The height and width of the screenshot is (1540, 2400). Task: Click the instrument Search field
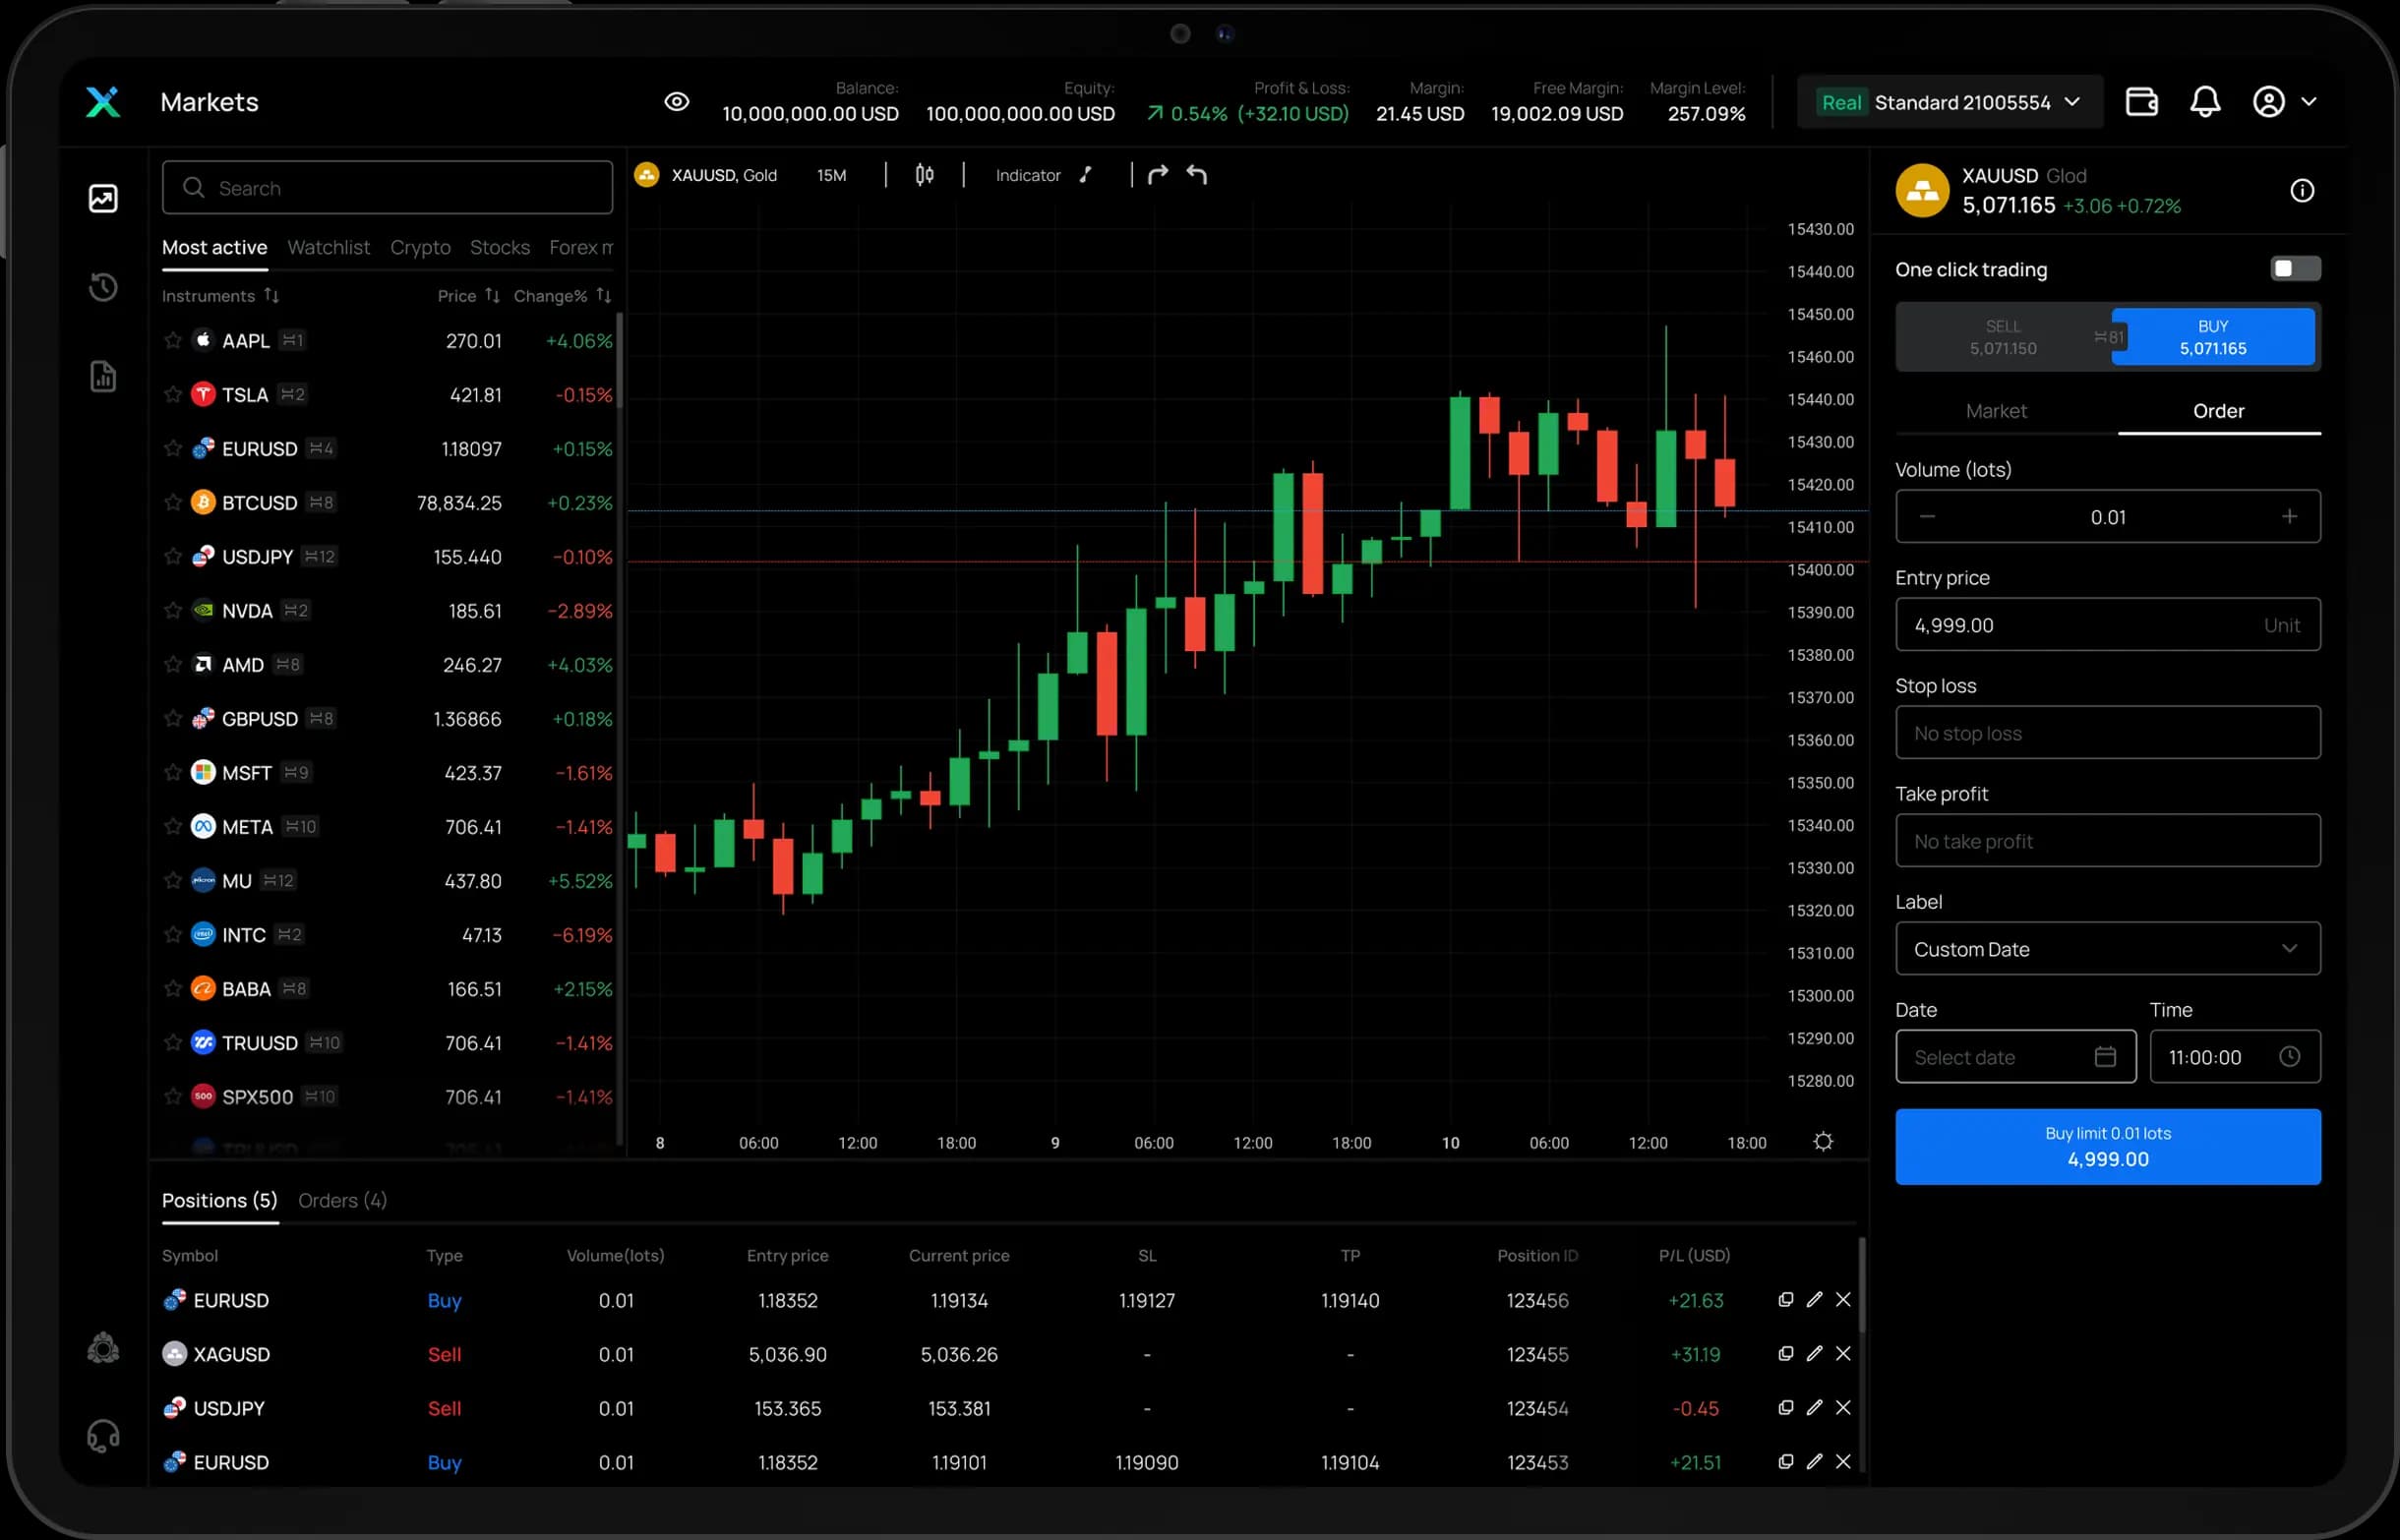(387, 187)
